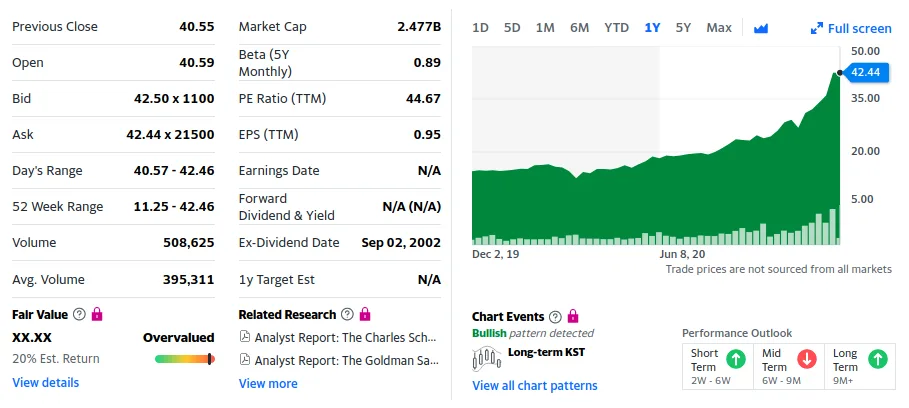Click the 20% Est. Return text
Image resolution: width=909 pixels, height=408 pixels.
tap(56, 359)
